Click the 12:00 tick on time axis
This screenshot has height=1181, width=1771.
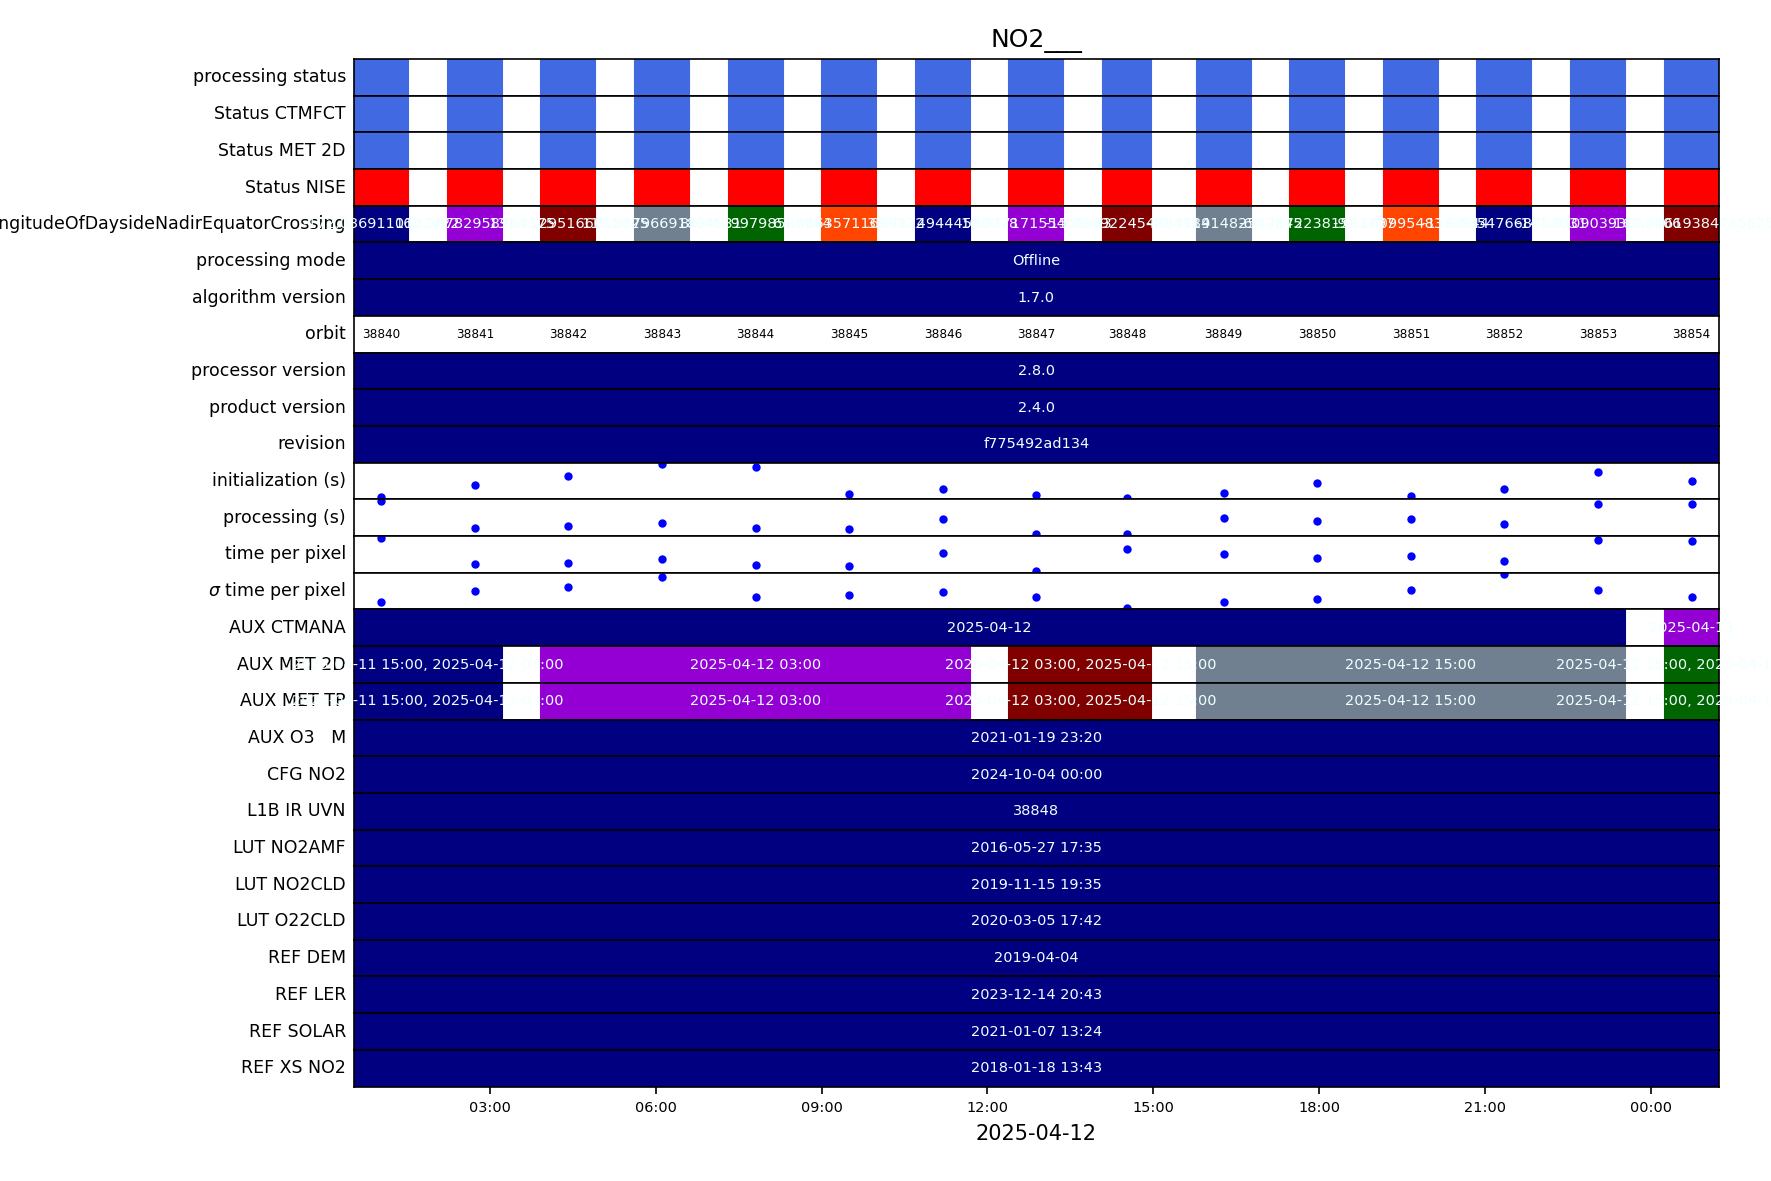pyautogui.click(x=987, y=1107)
